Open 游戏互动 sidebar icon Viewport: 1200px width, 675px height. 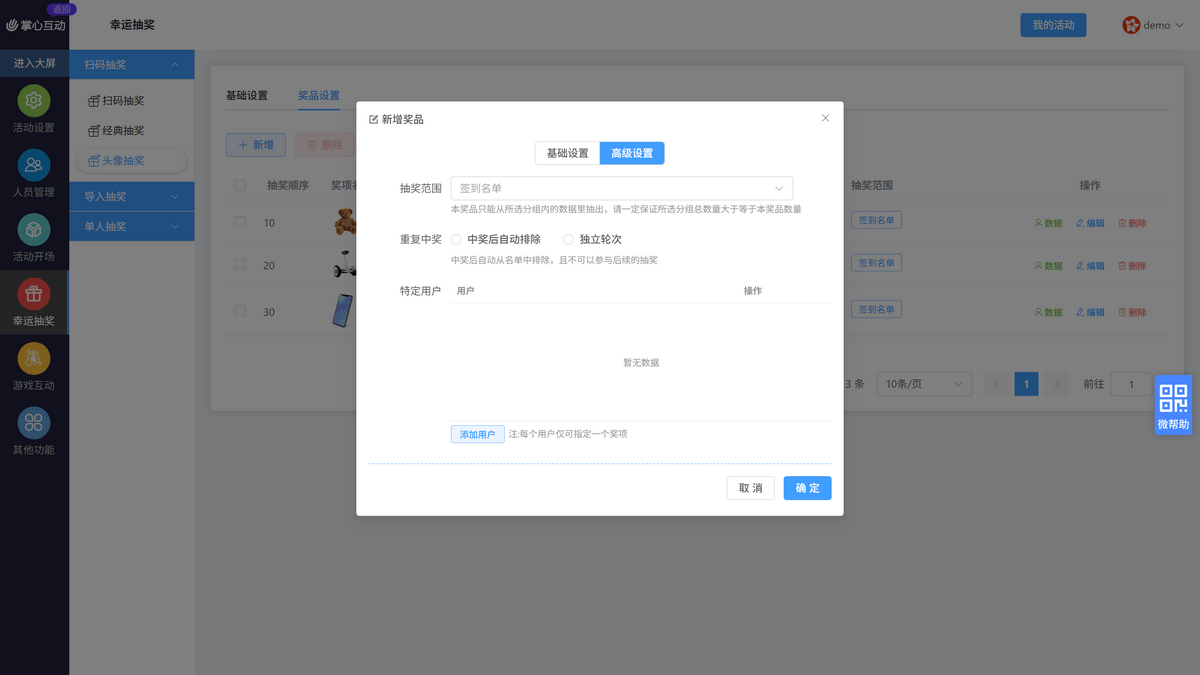[34, 358]
